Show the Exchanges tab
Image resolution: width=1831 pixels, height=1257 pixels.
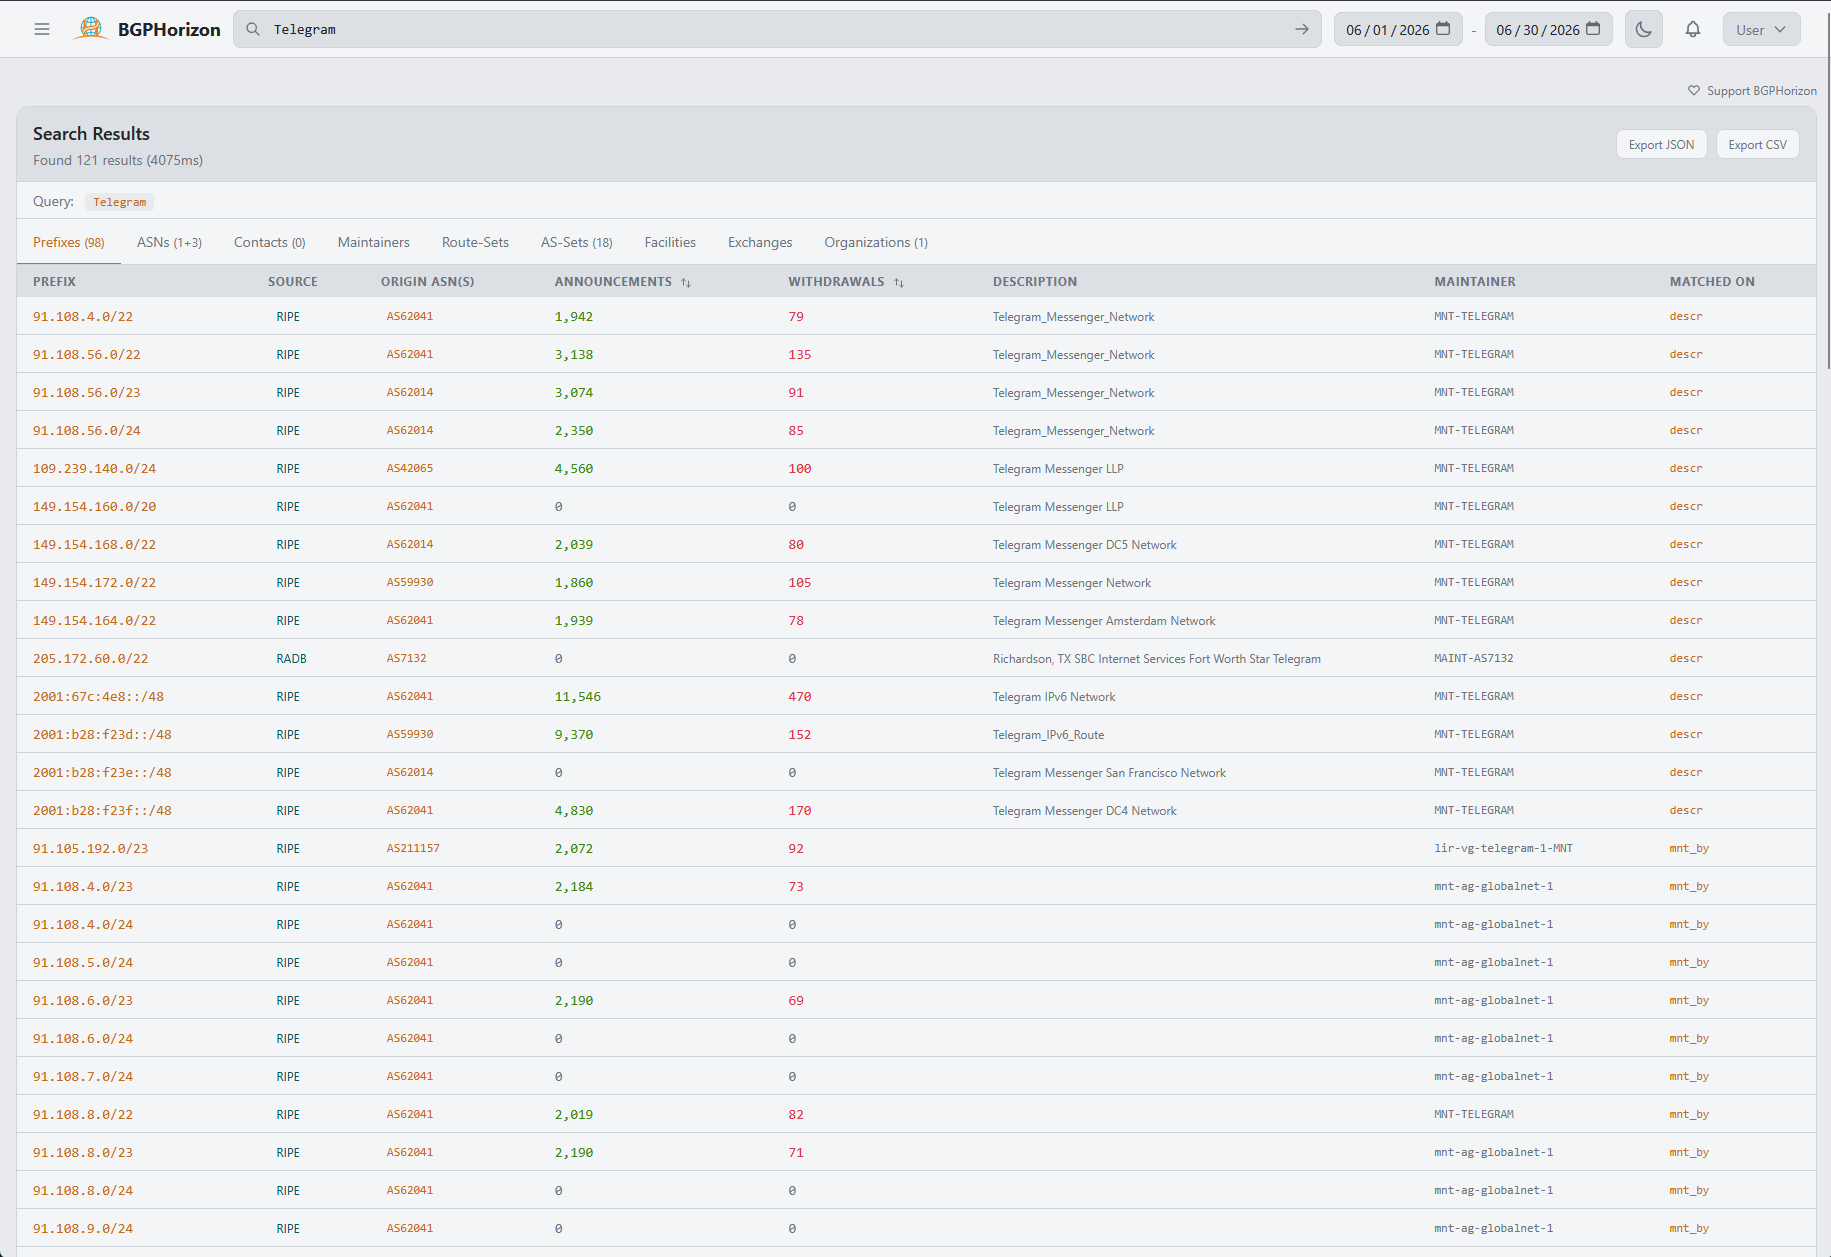click(760, 242)
